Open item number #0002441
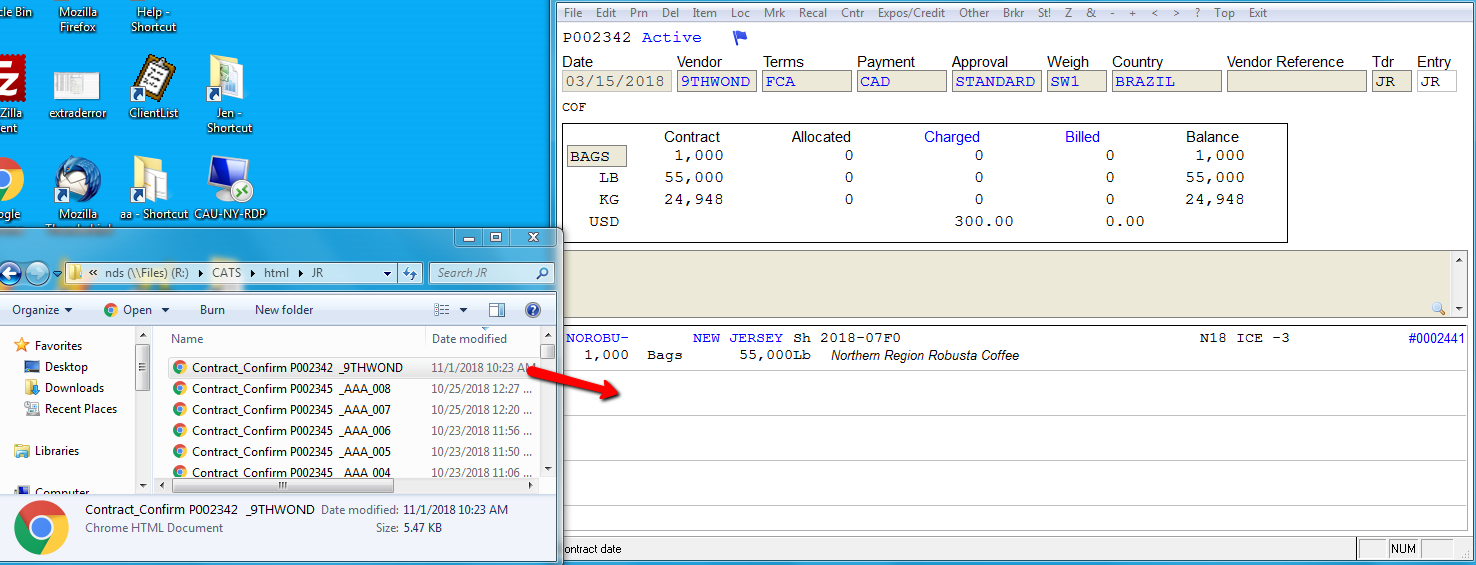This screenshot has height=565, width=1476. [x=1436, y=338]
